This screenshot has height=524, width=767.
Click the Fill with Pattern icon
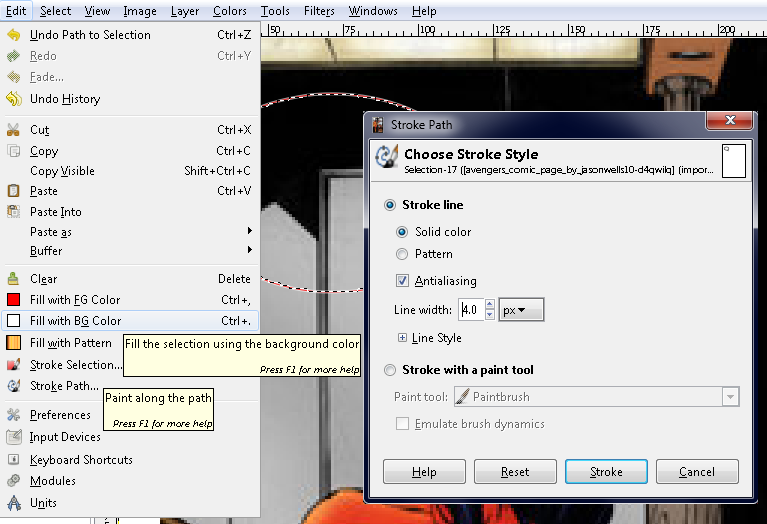14,342
